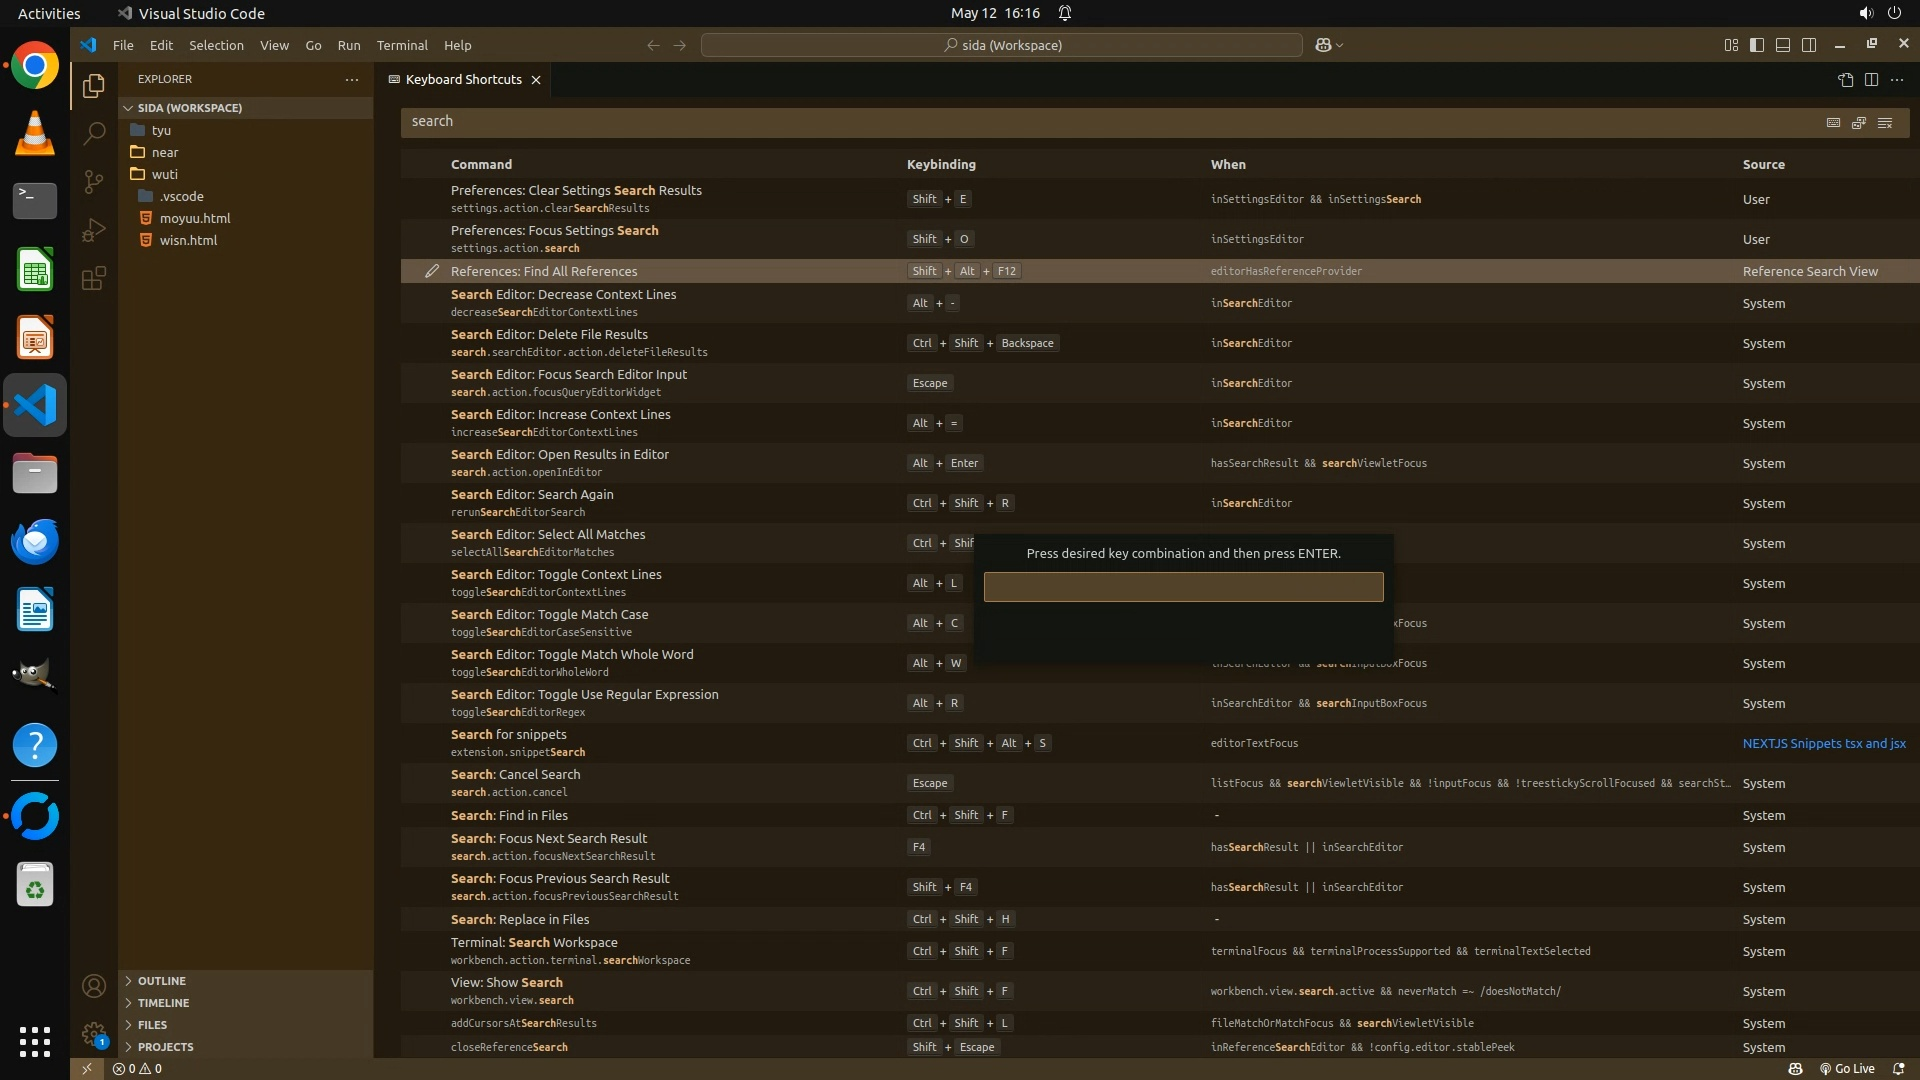Open the Terminal menu
Screen dimensions: 1920x1080
click(402, 45)
